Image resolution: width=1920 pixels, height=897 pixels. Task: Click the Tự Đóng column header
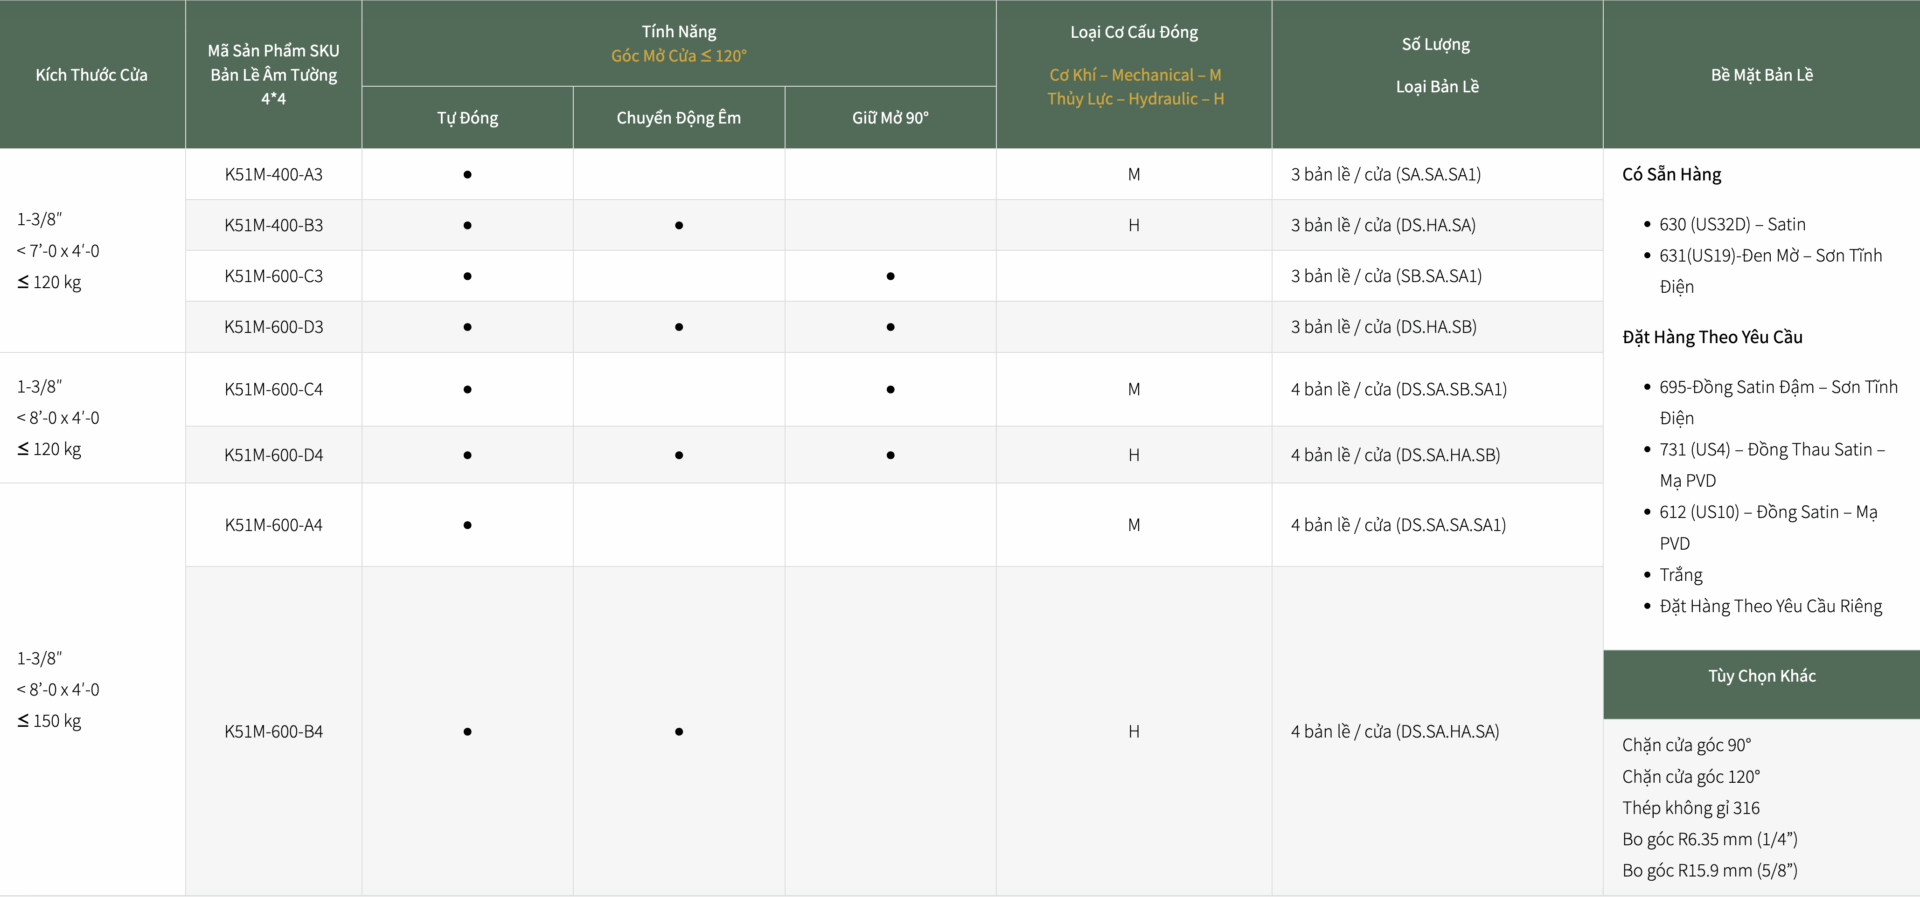(467, 118)
